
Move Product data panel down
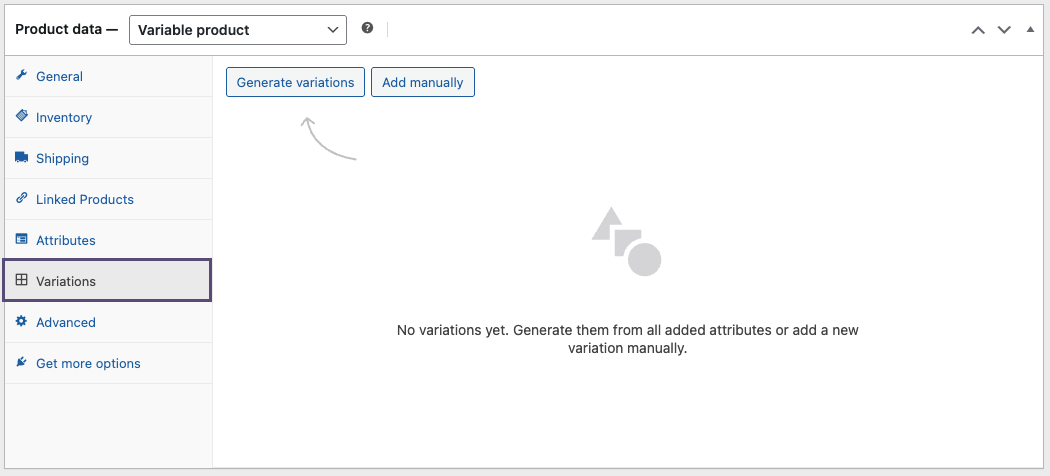coord(1004,30)
